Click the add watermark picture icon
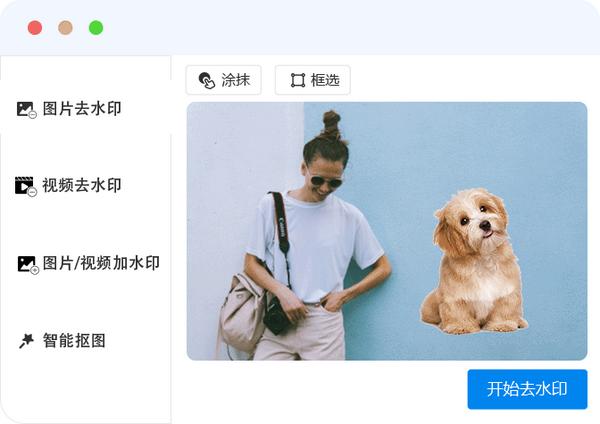 [28, 265]
